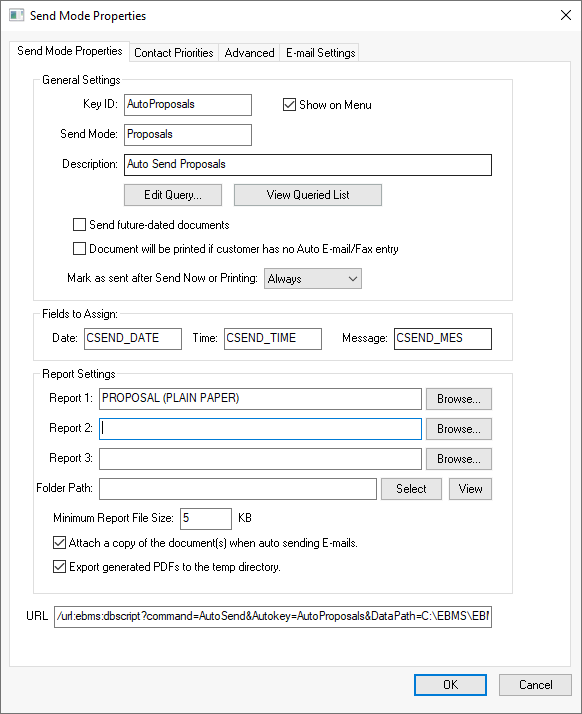This screenshot has width=582, height=714.
Task: Close the Send Mode Properties dialog
Action: 566,15
